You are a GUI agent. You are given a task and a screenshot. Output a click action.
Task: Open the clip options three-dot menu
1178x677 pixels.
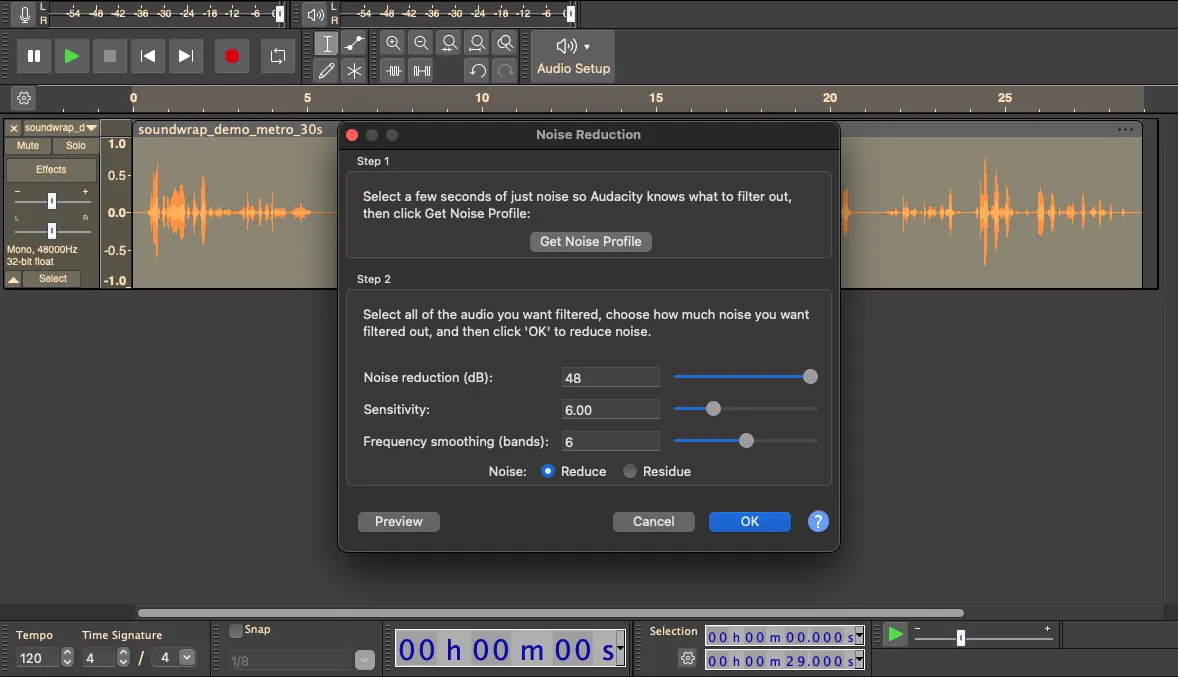(1125, 129)
